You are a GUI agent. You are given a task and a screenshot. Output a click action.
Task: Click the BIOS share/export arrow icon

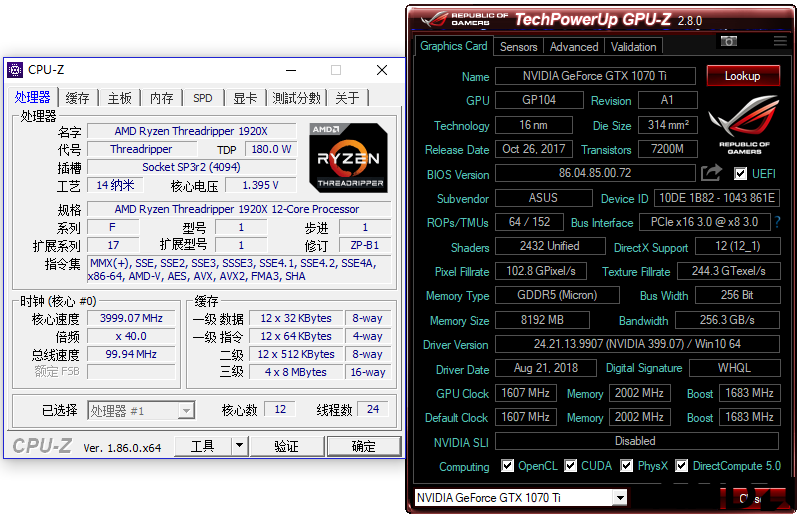711,173
